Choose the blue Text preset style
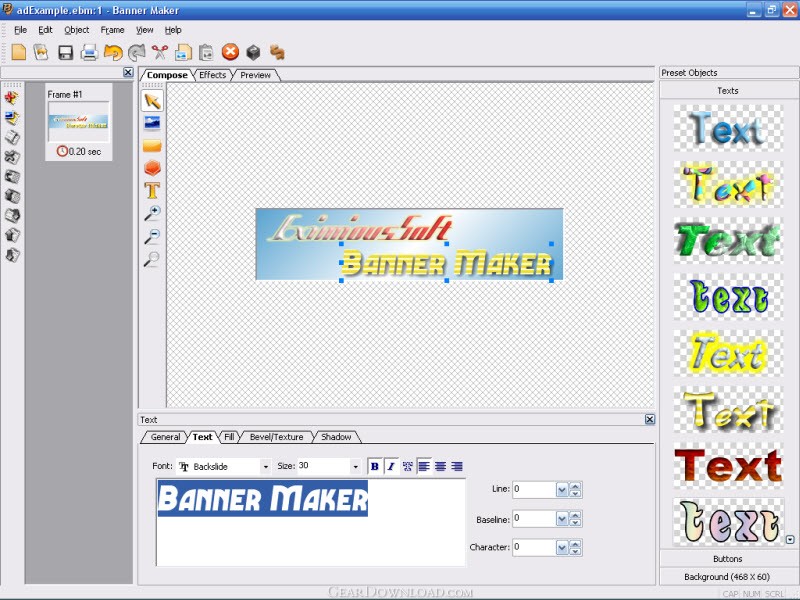The height and width of the screenshot is (600, 800). (x=728, y=129)
